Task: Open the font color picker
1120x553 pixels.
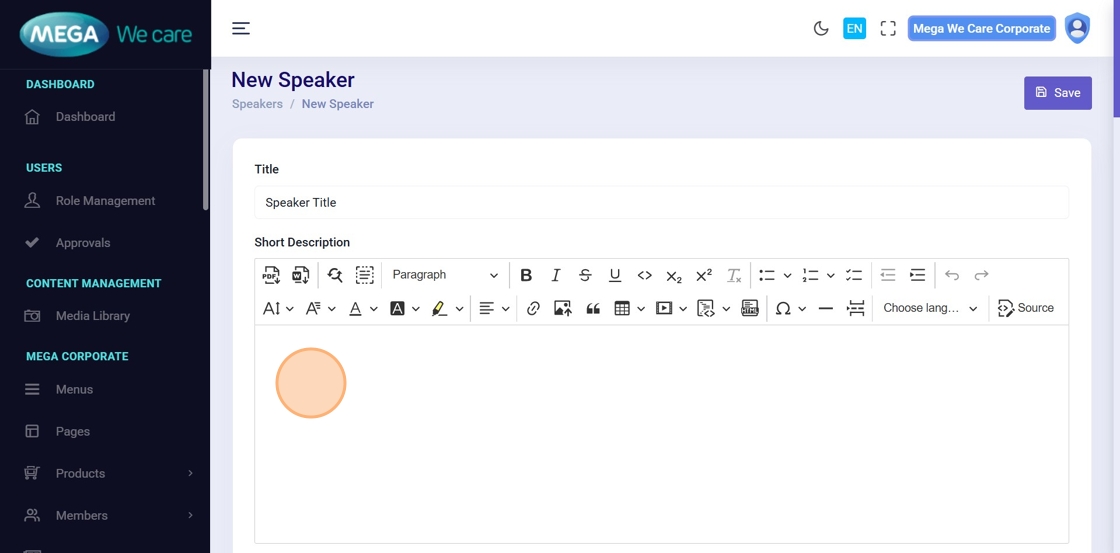Action: 355,309
